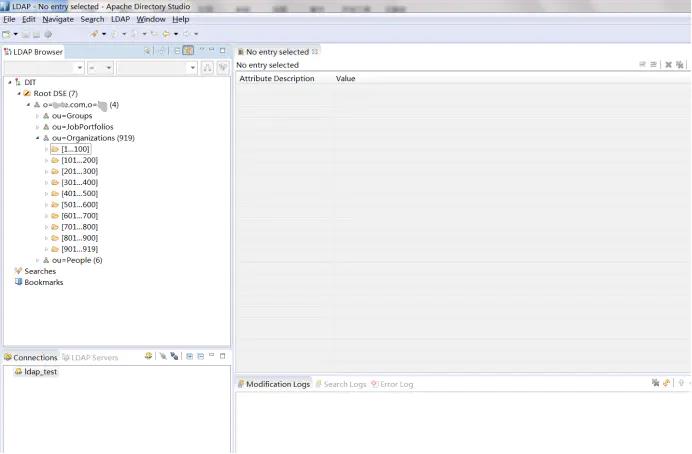Open the quick search operator dropdown
This screenshot has width=692, height=454.
pos(100,68)
